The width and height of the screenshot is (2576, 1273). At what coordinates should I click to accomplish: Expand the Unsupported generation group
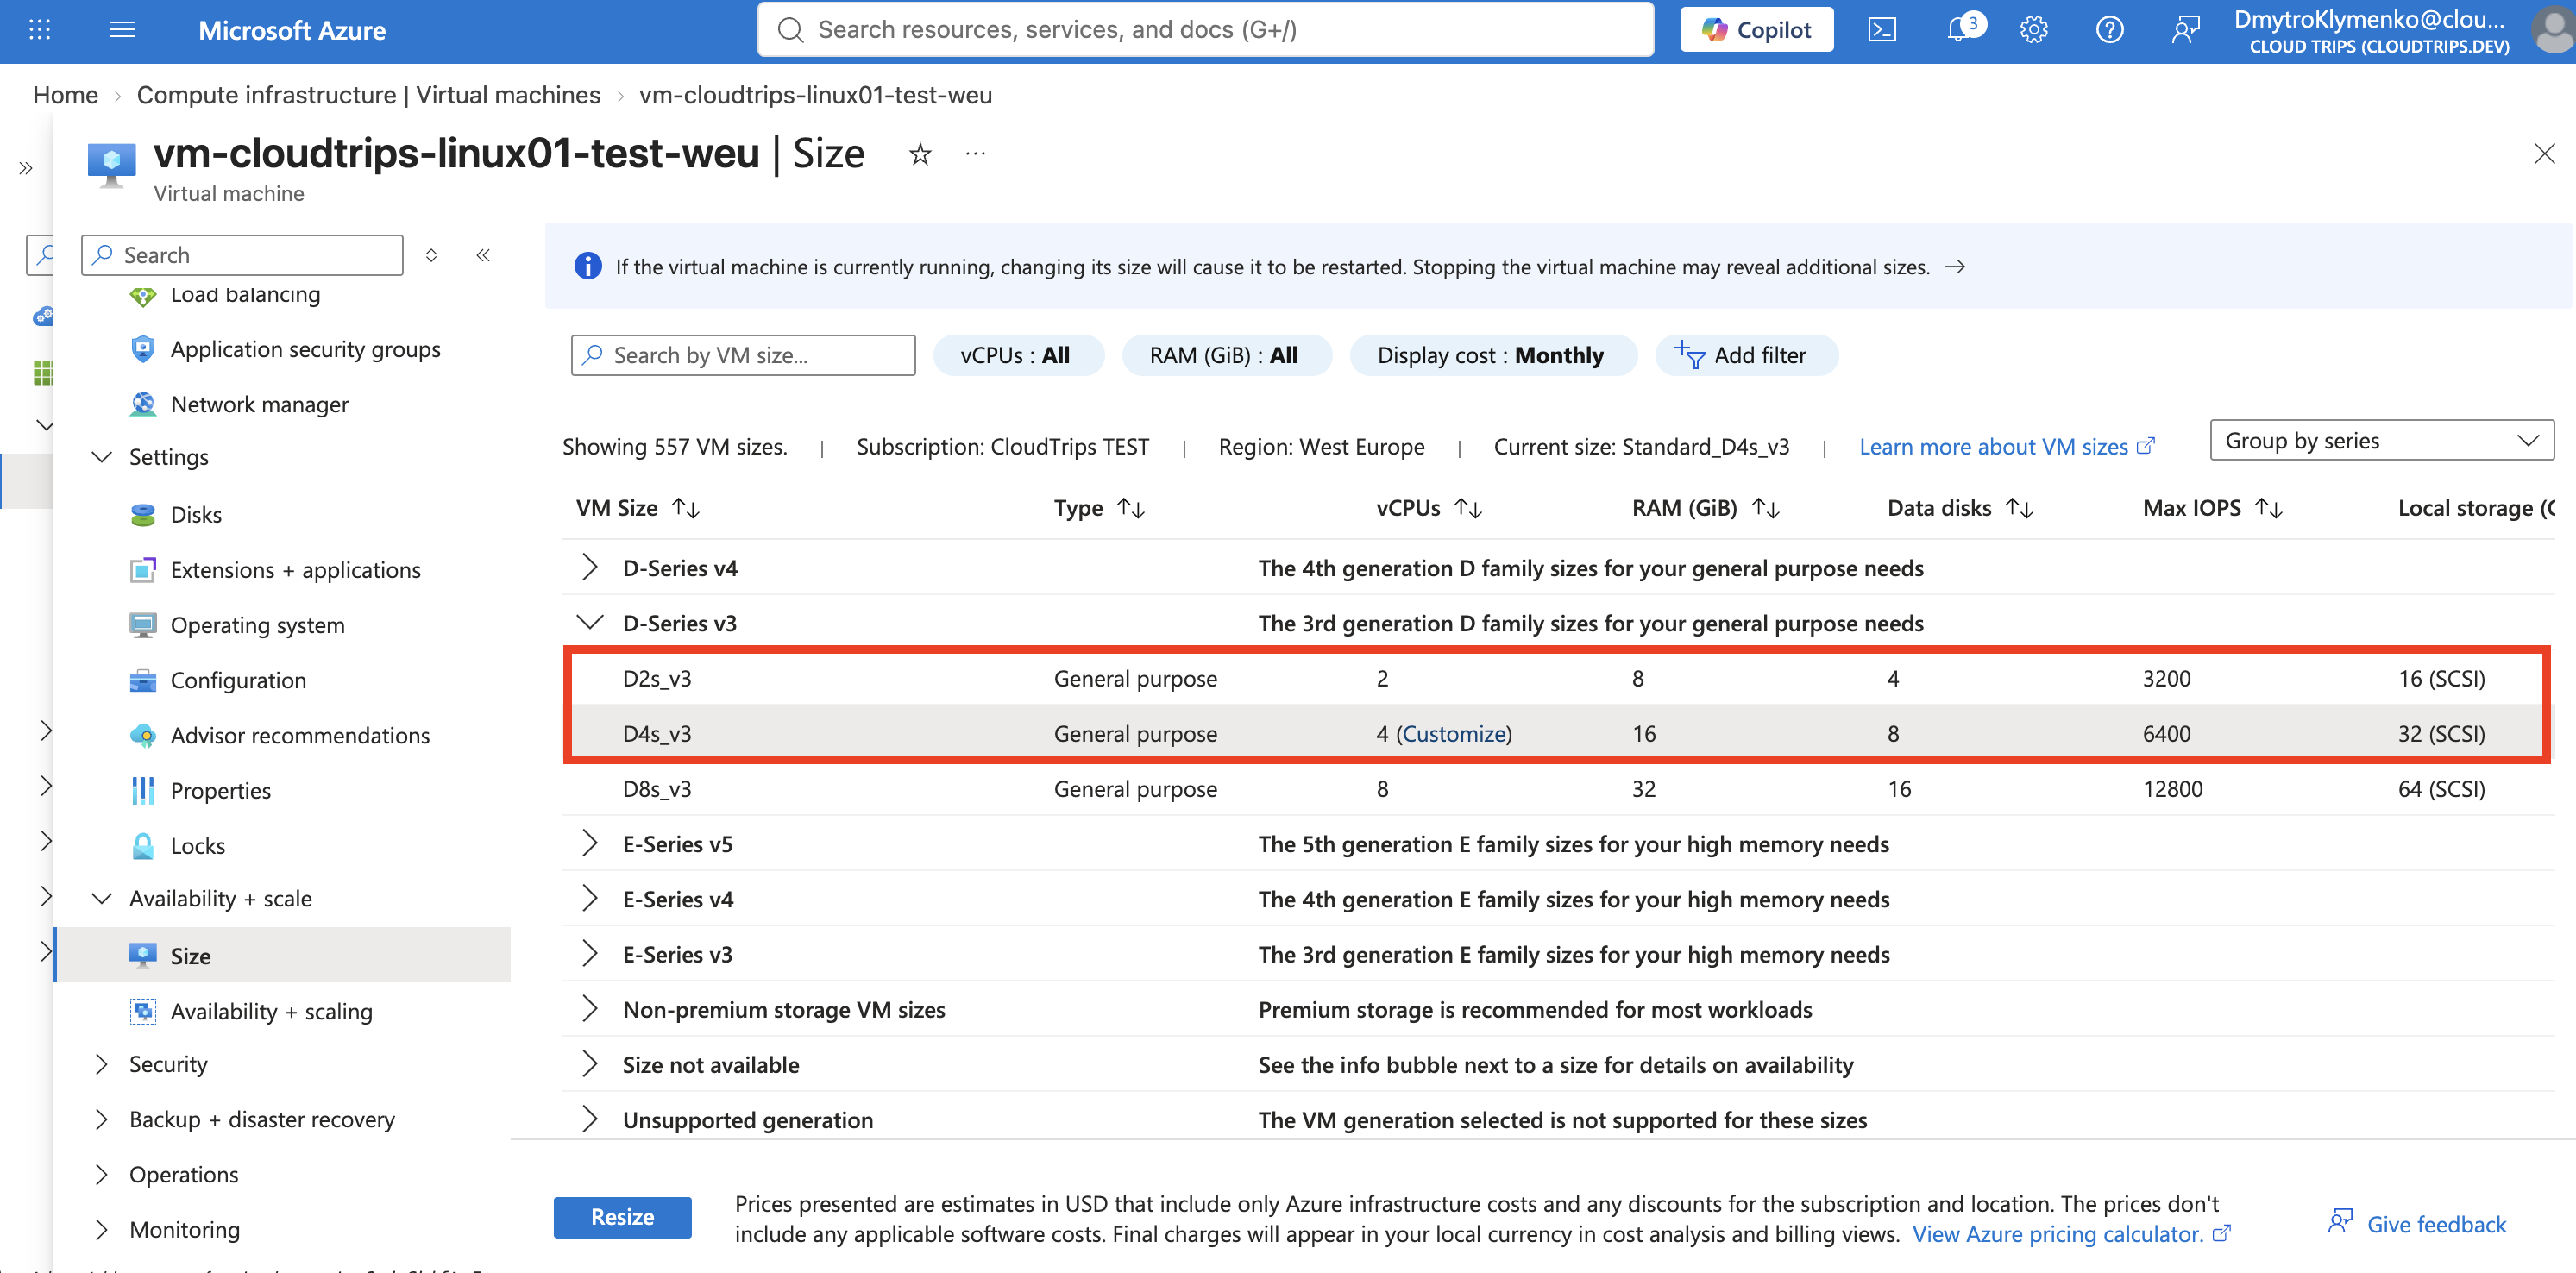590,1119
